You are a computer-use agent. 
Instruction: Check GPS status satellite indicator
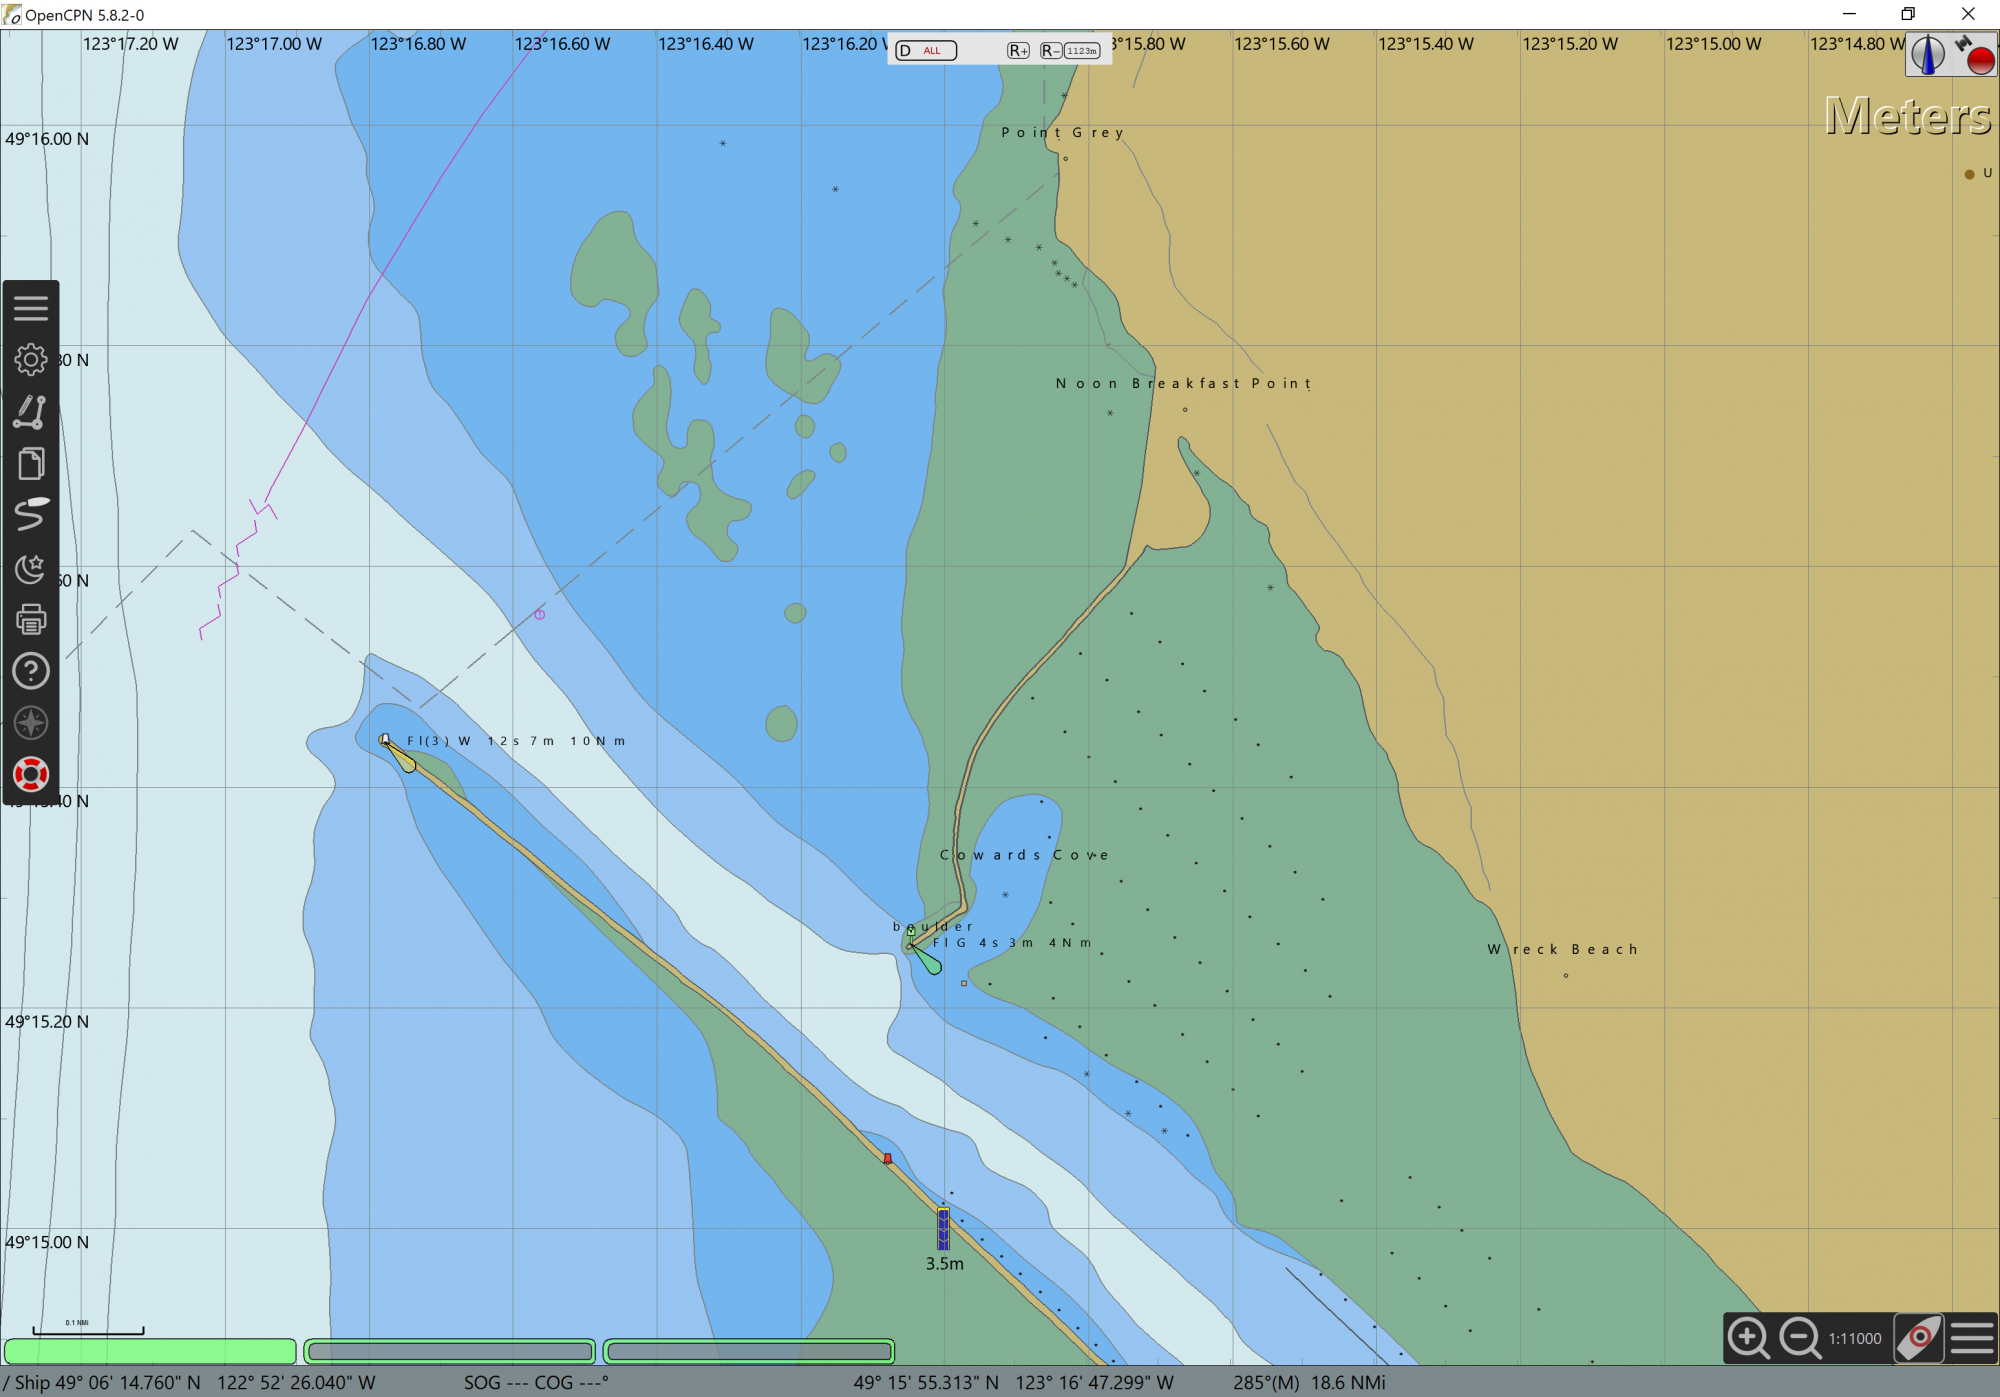[1975, 55]
